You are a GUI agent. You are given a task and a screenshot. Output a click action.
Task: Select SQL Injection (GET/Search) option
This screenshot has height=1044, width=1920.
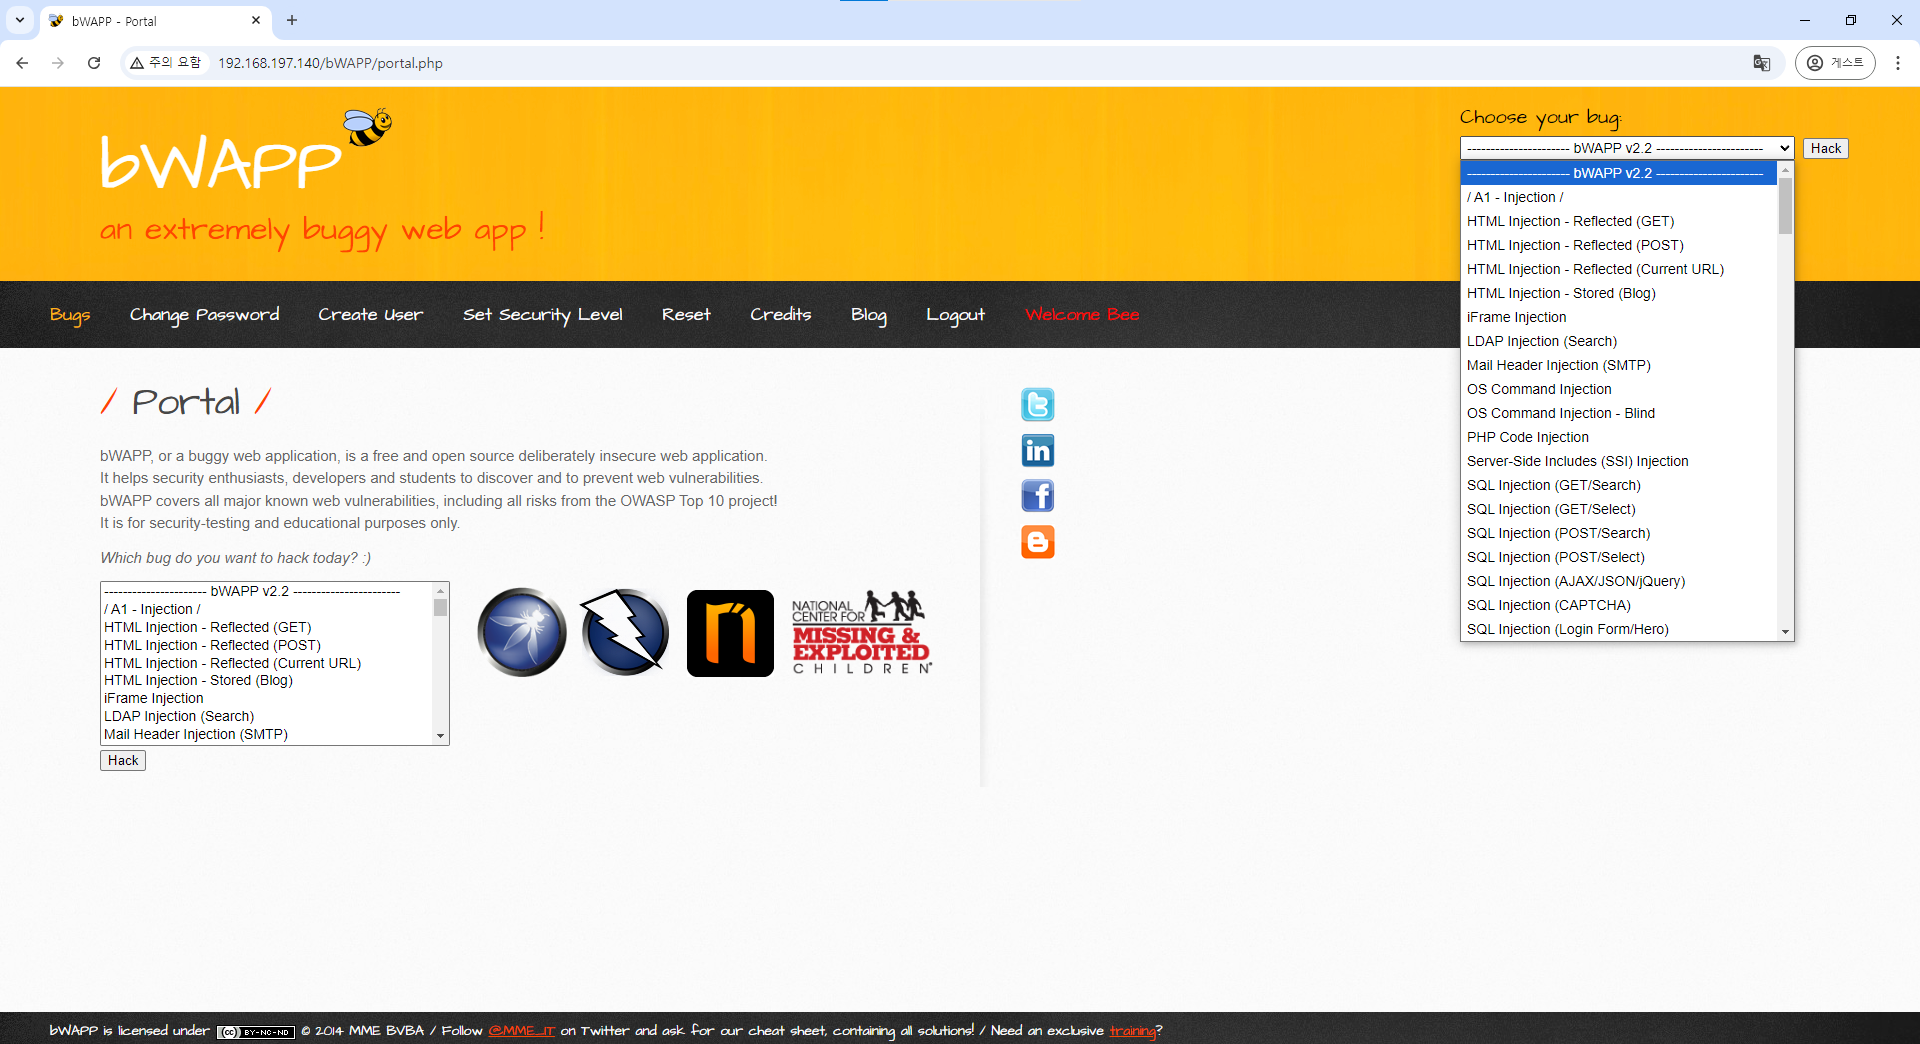(1618, 485)
